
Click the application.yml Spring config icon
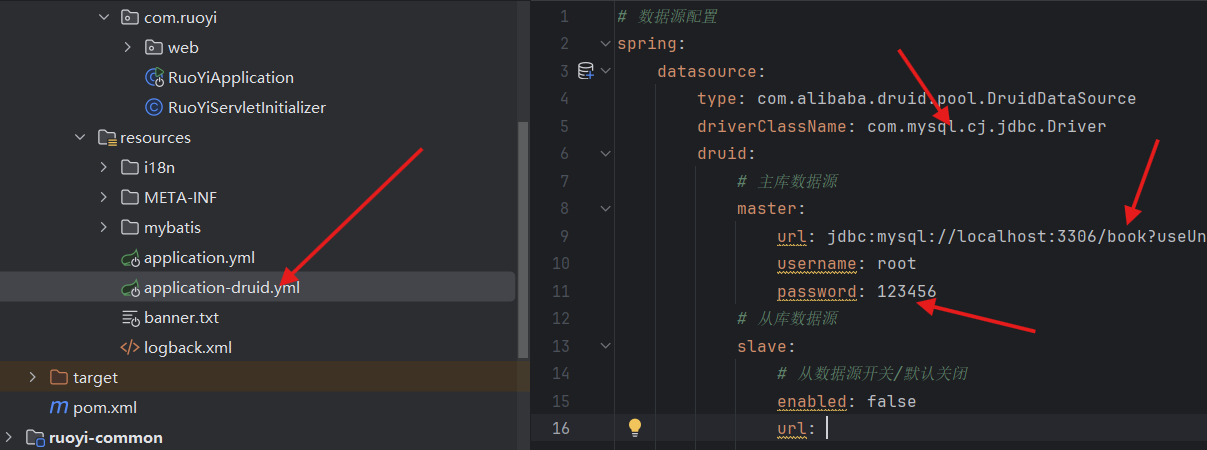[x=129, y=258]
